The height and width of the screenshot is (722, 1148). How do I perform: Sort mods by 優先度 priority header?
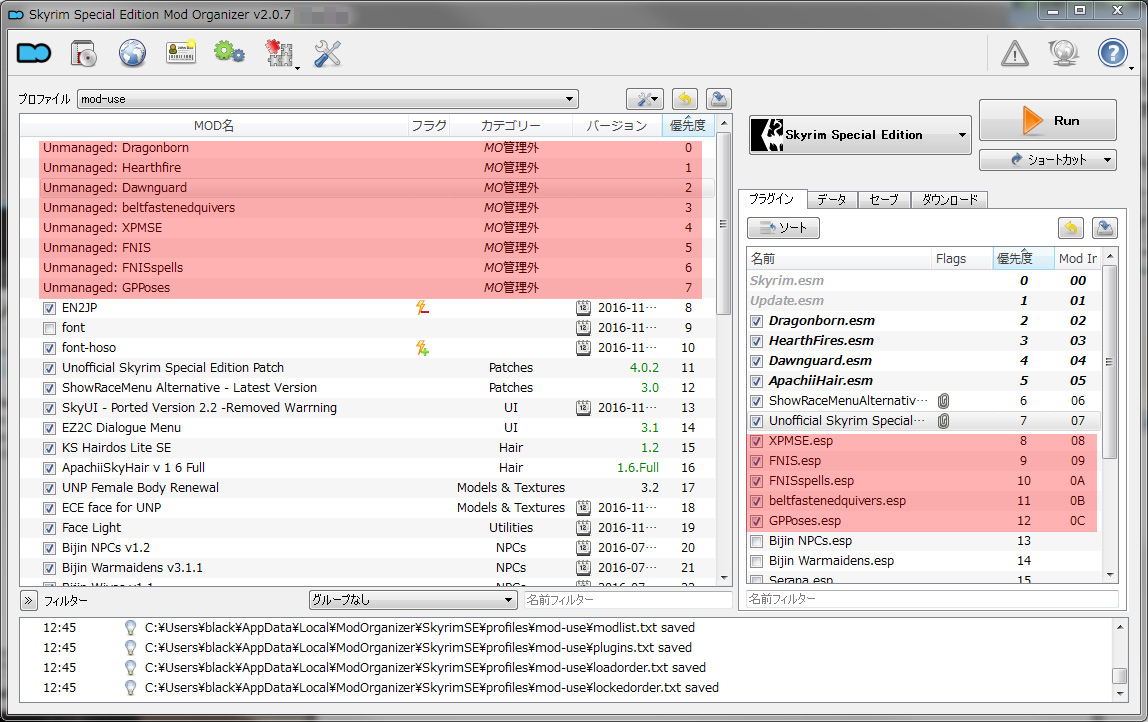pyautogui.click(x=687, y=126)
